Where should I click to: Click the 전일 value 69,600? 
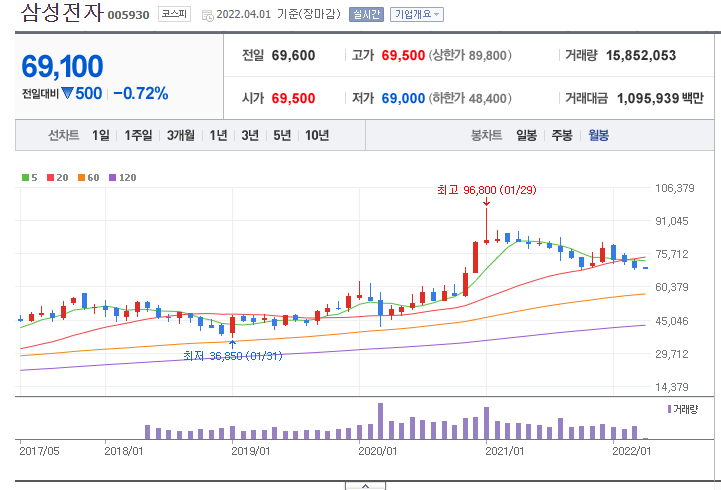293,56
